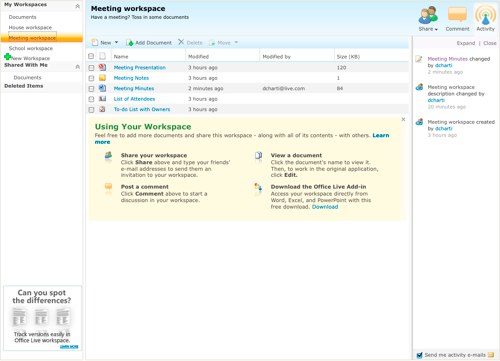Sort by the Modified by column header
This screenshot has height=361, width=500.
276,56
